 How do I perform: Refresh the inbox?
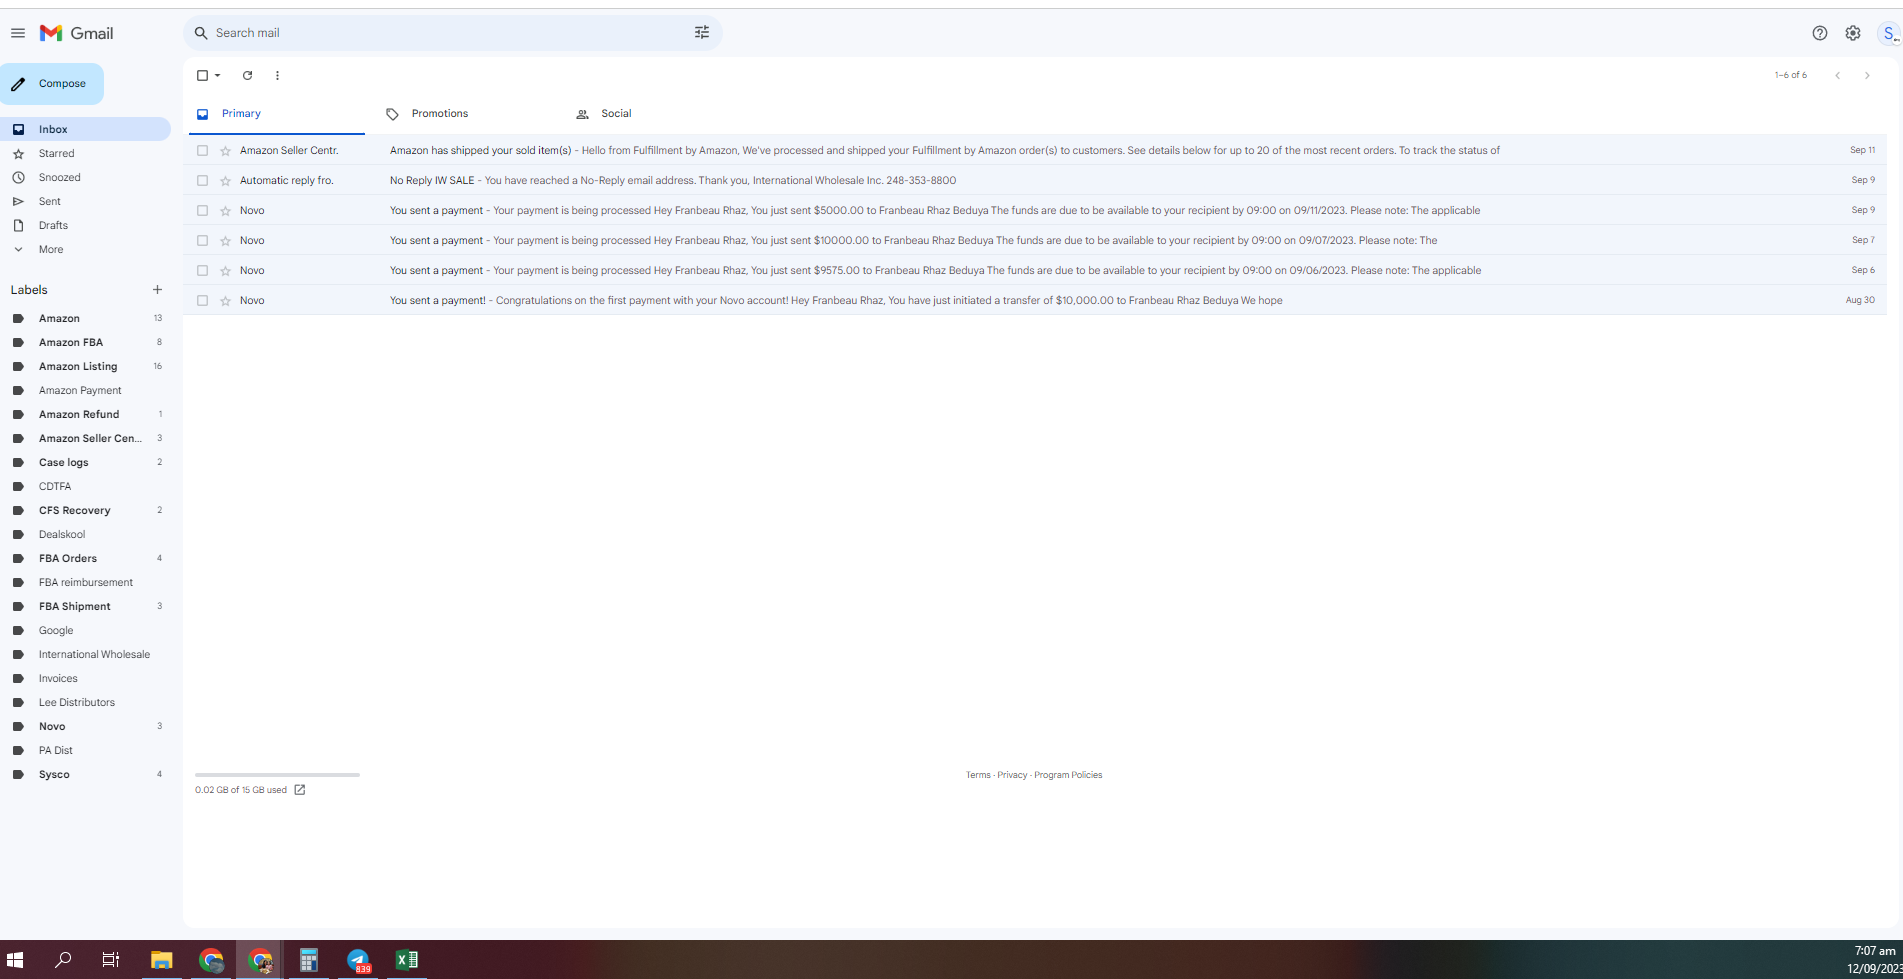(x=247, y=75)
